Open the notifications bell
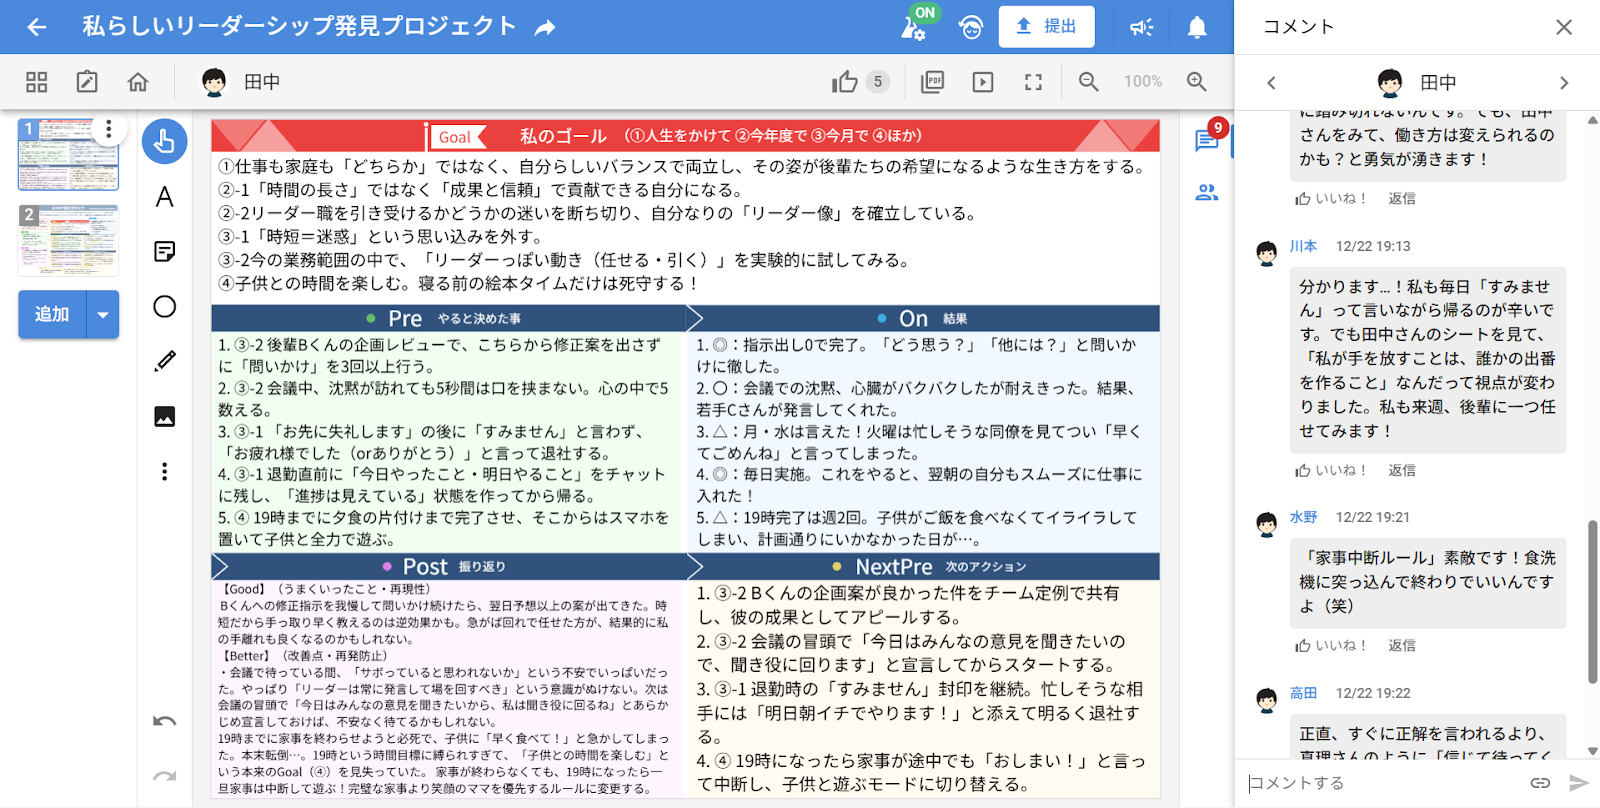Viewport: 1600px width, 808px height. click(1197, 27)
